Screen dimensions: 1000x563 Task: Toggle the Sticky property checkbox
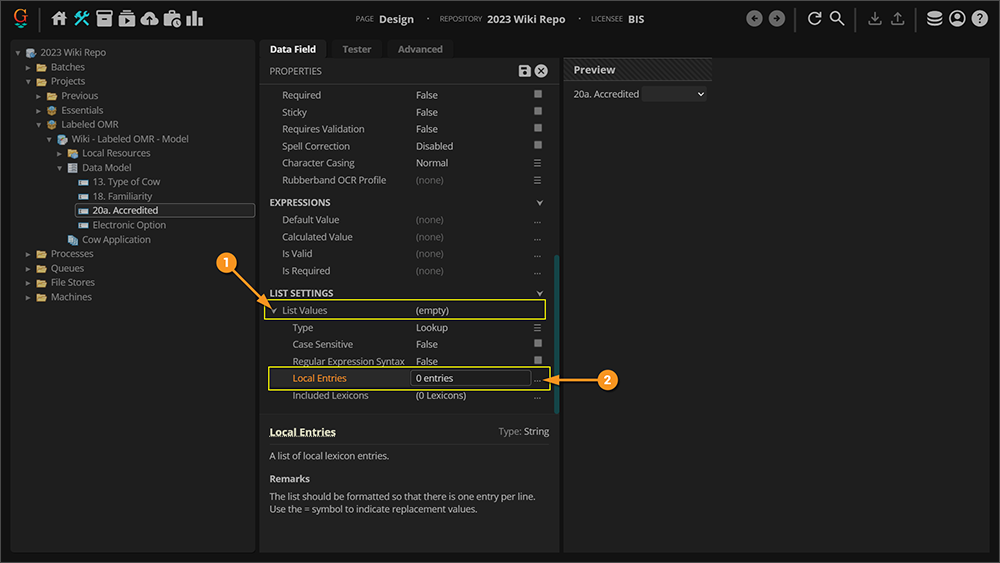[x=538, y=112]
